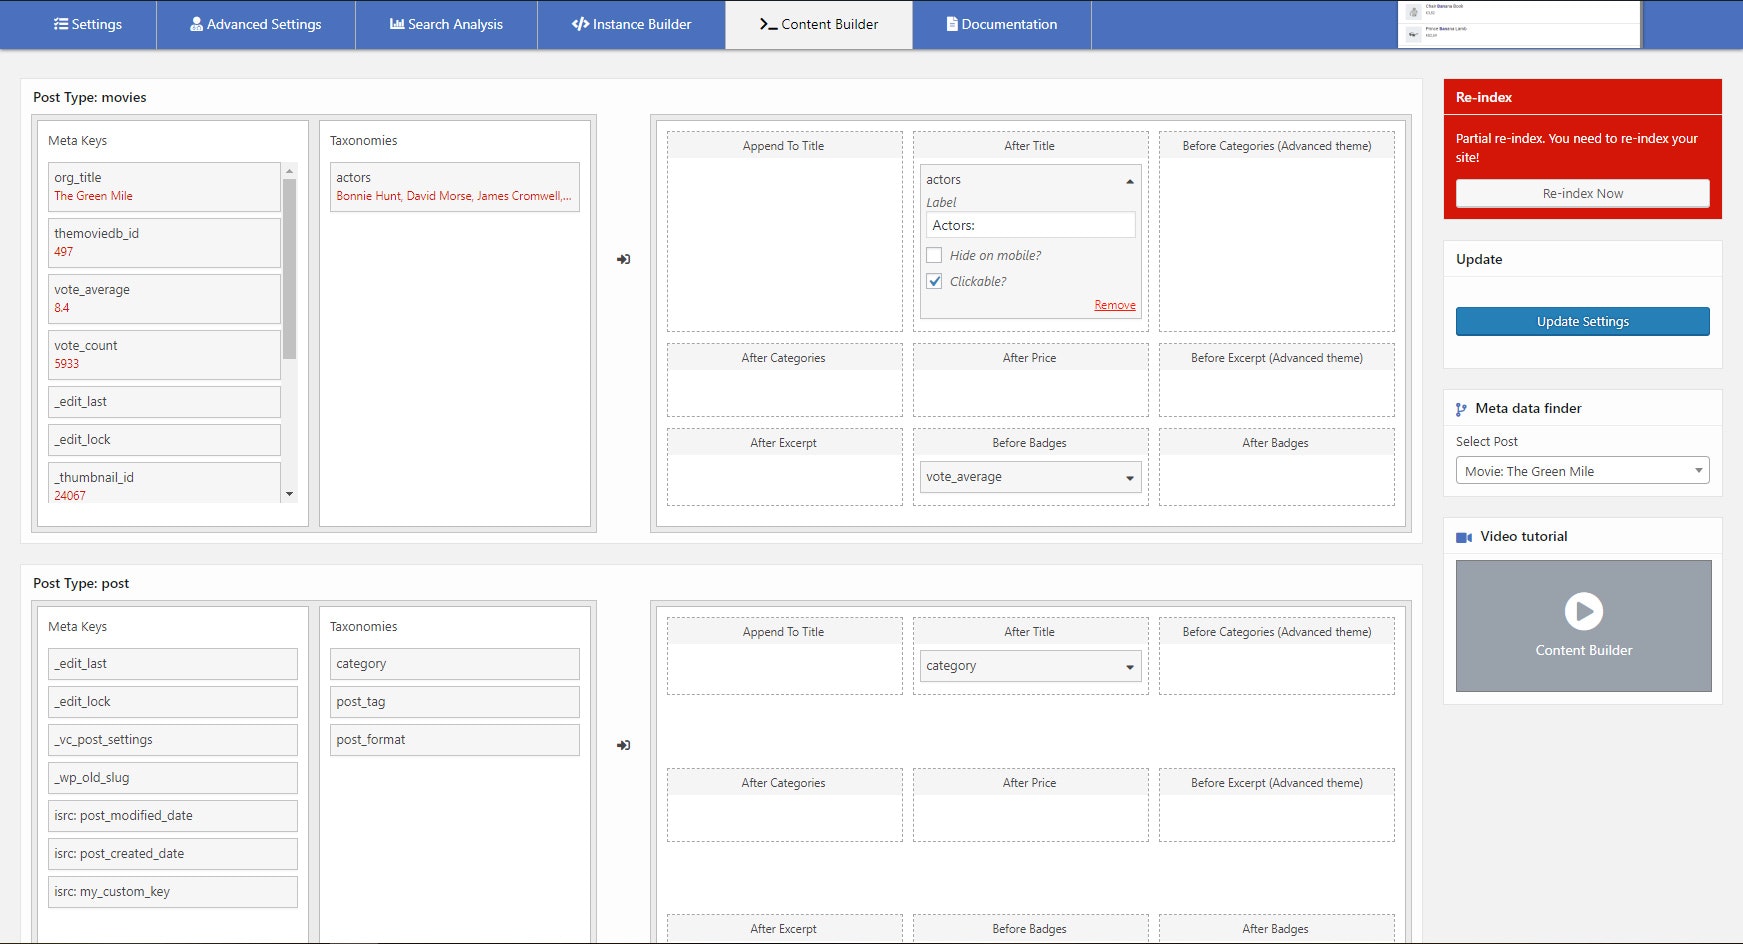Open the Select Post dropdown
1743x944 pixels.
click(1582, 471)
